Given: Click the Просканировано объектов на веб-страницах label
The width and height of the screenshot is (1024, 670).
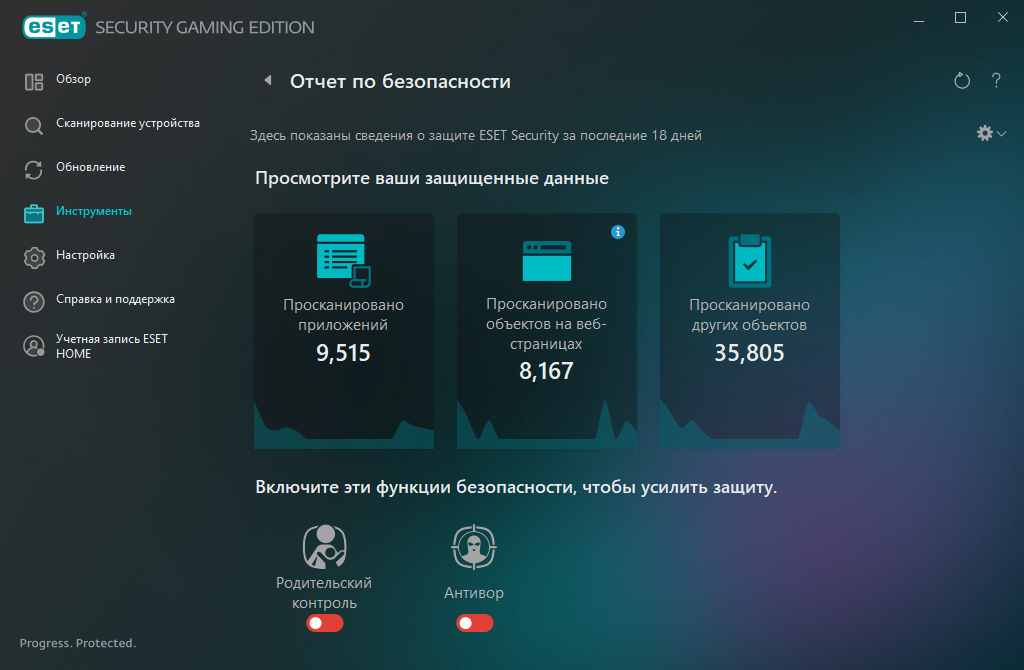Looking at the screenshot, I should tap(547, 324).
